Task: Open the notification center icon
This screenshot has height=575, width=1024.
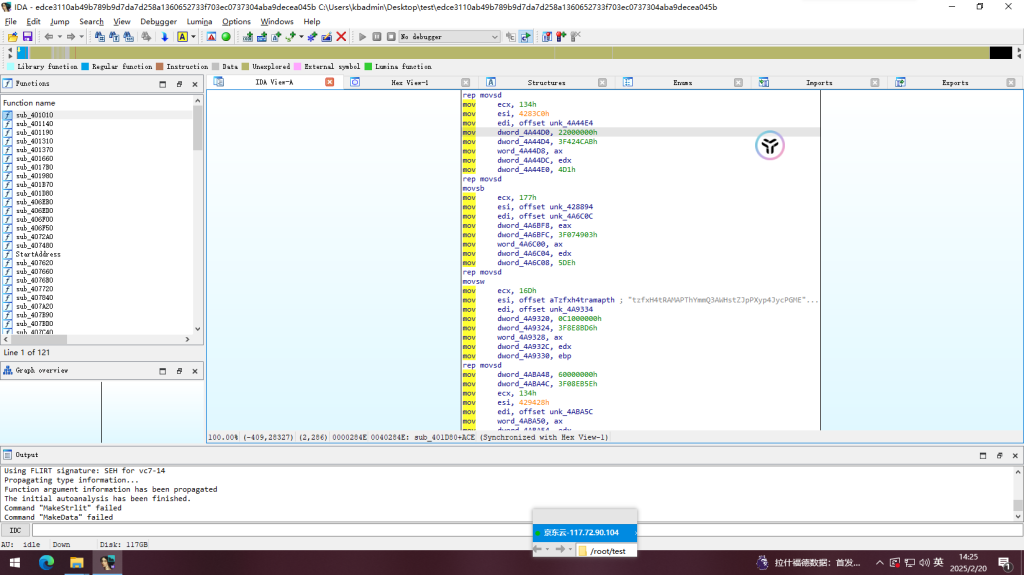Action: (x=1004, y=562)
